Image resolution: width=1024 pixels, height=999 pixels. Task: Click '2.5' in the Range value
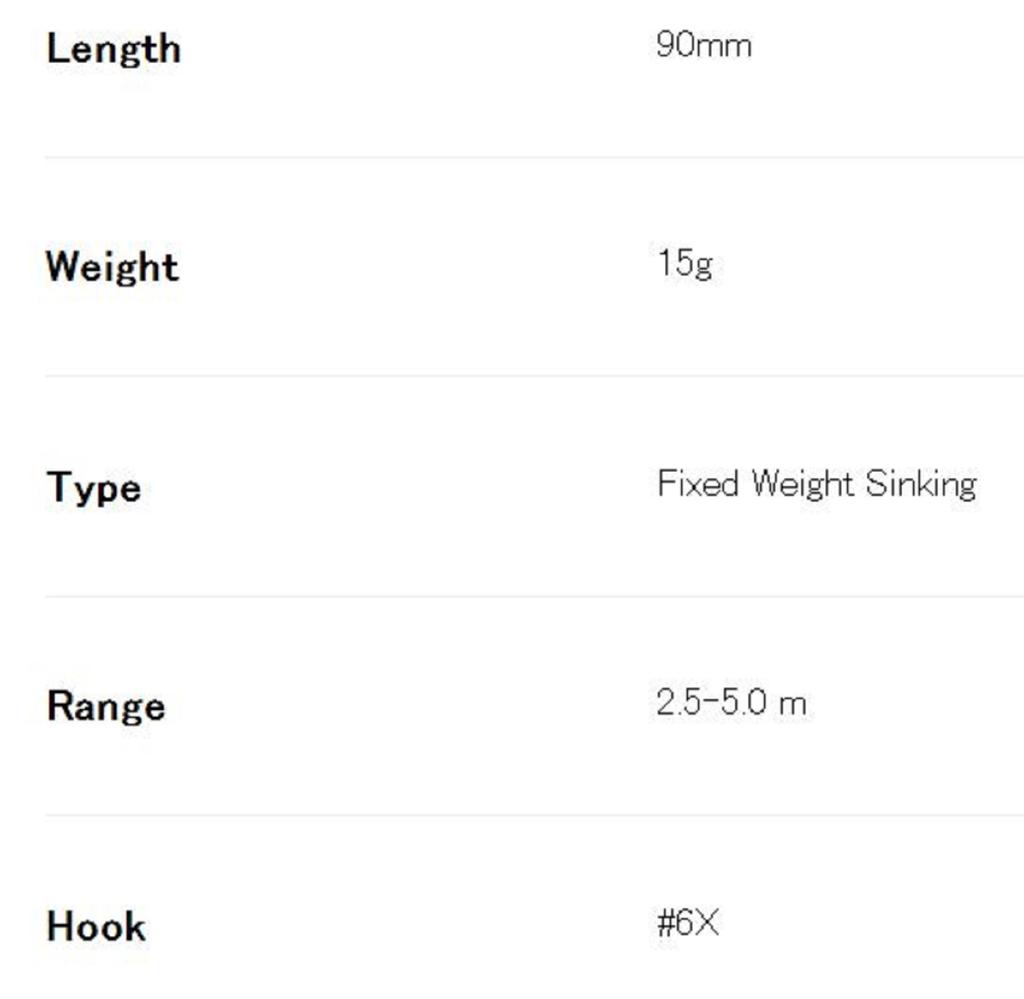[x=680, y=703]
